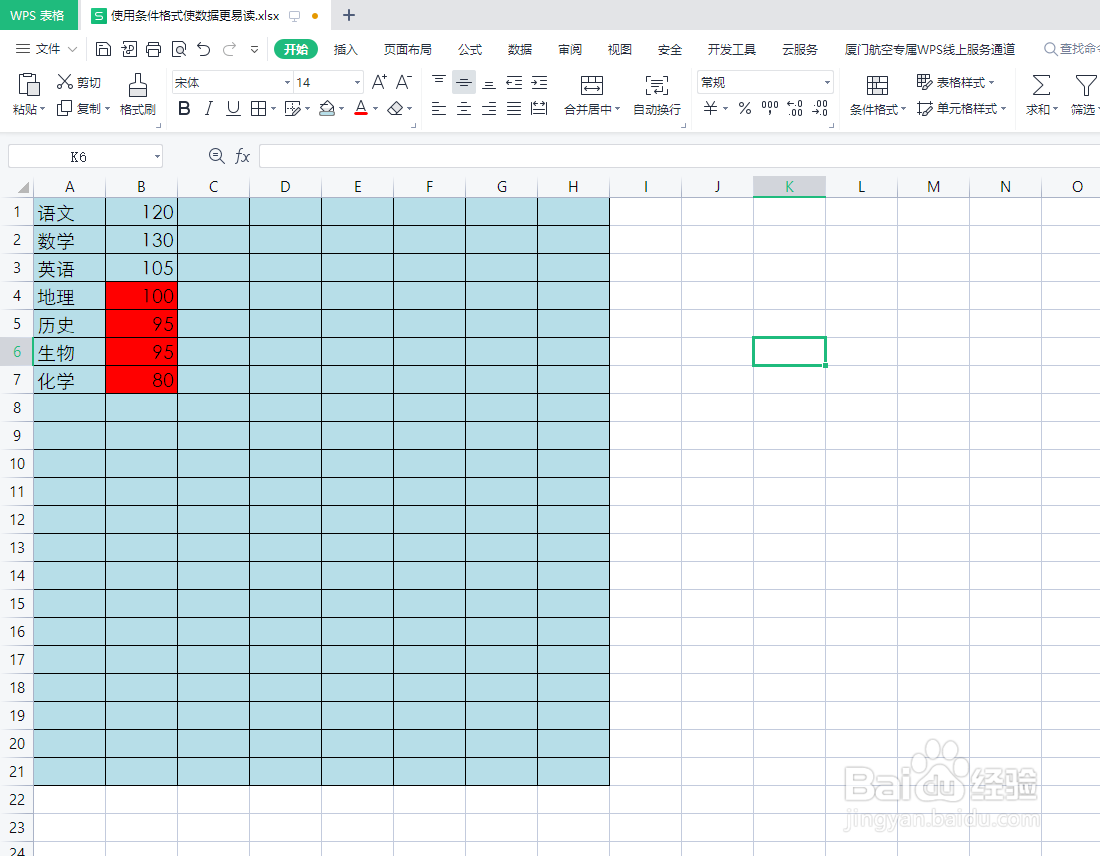Open the font size dropdown 14
This screenshot has height=856, width=1100.
tap(357, 82)
